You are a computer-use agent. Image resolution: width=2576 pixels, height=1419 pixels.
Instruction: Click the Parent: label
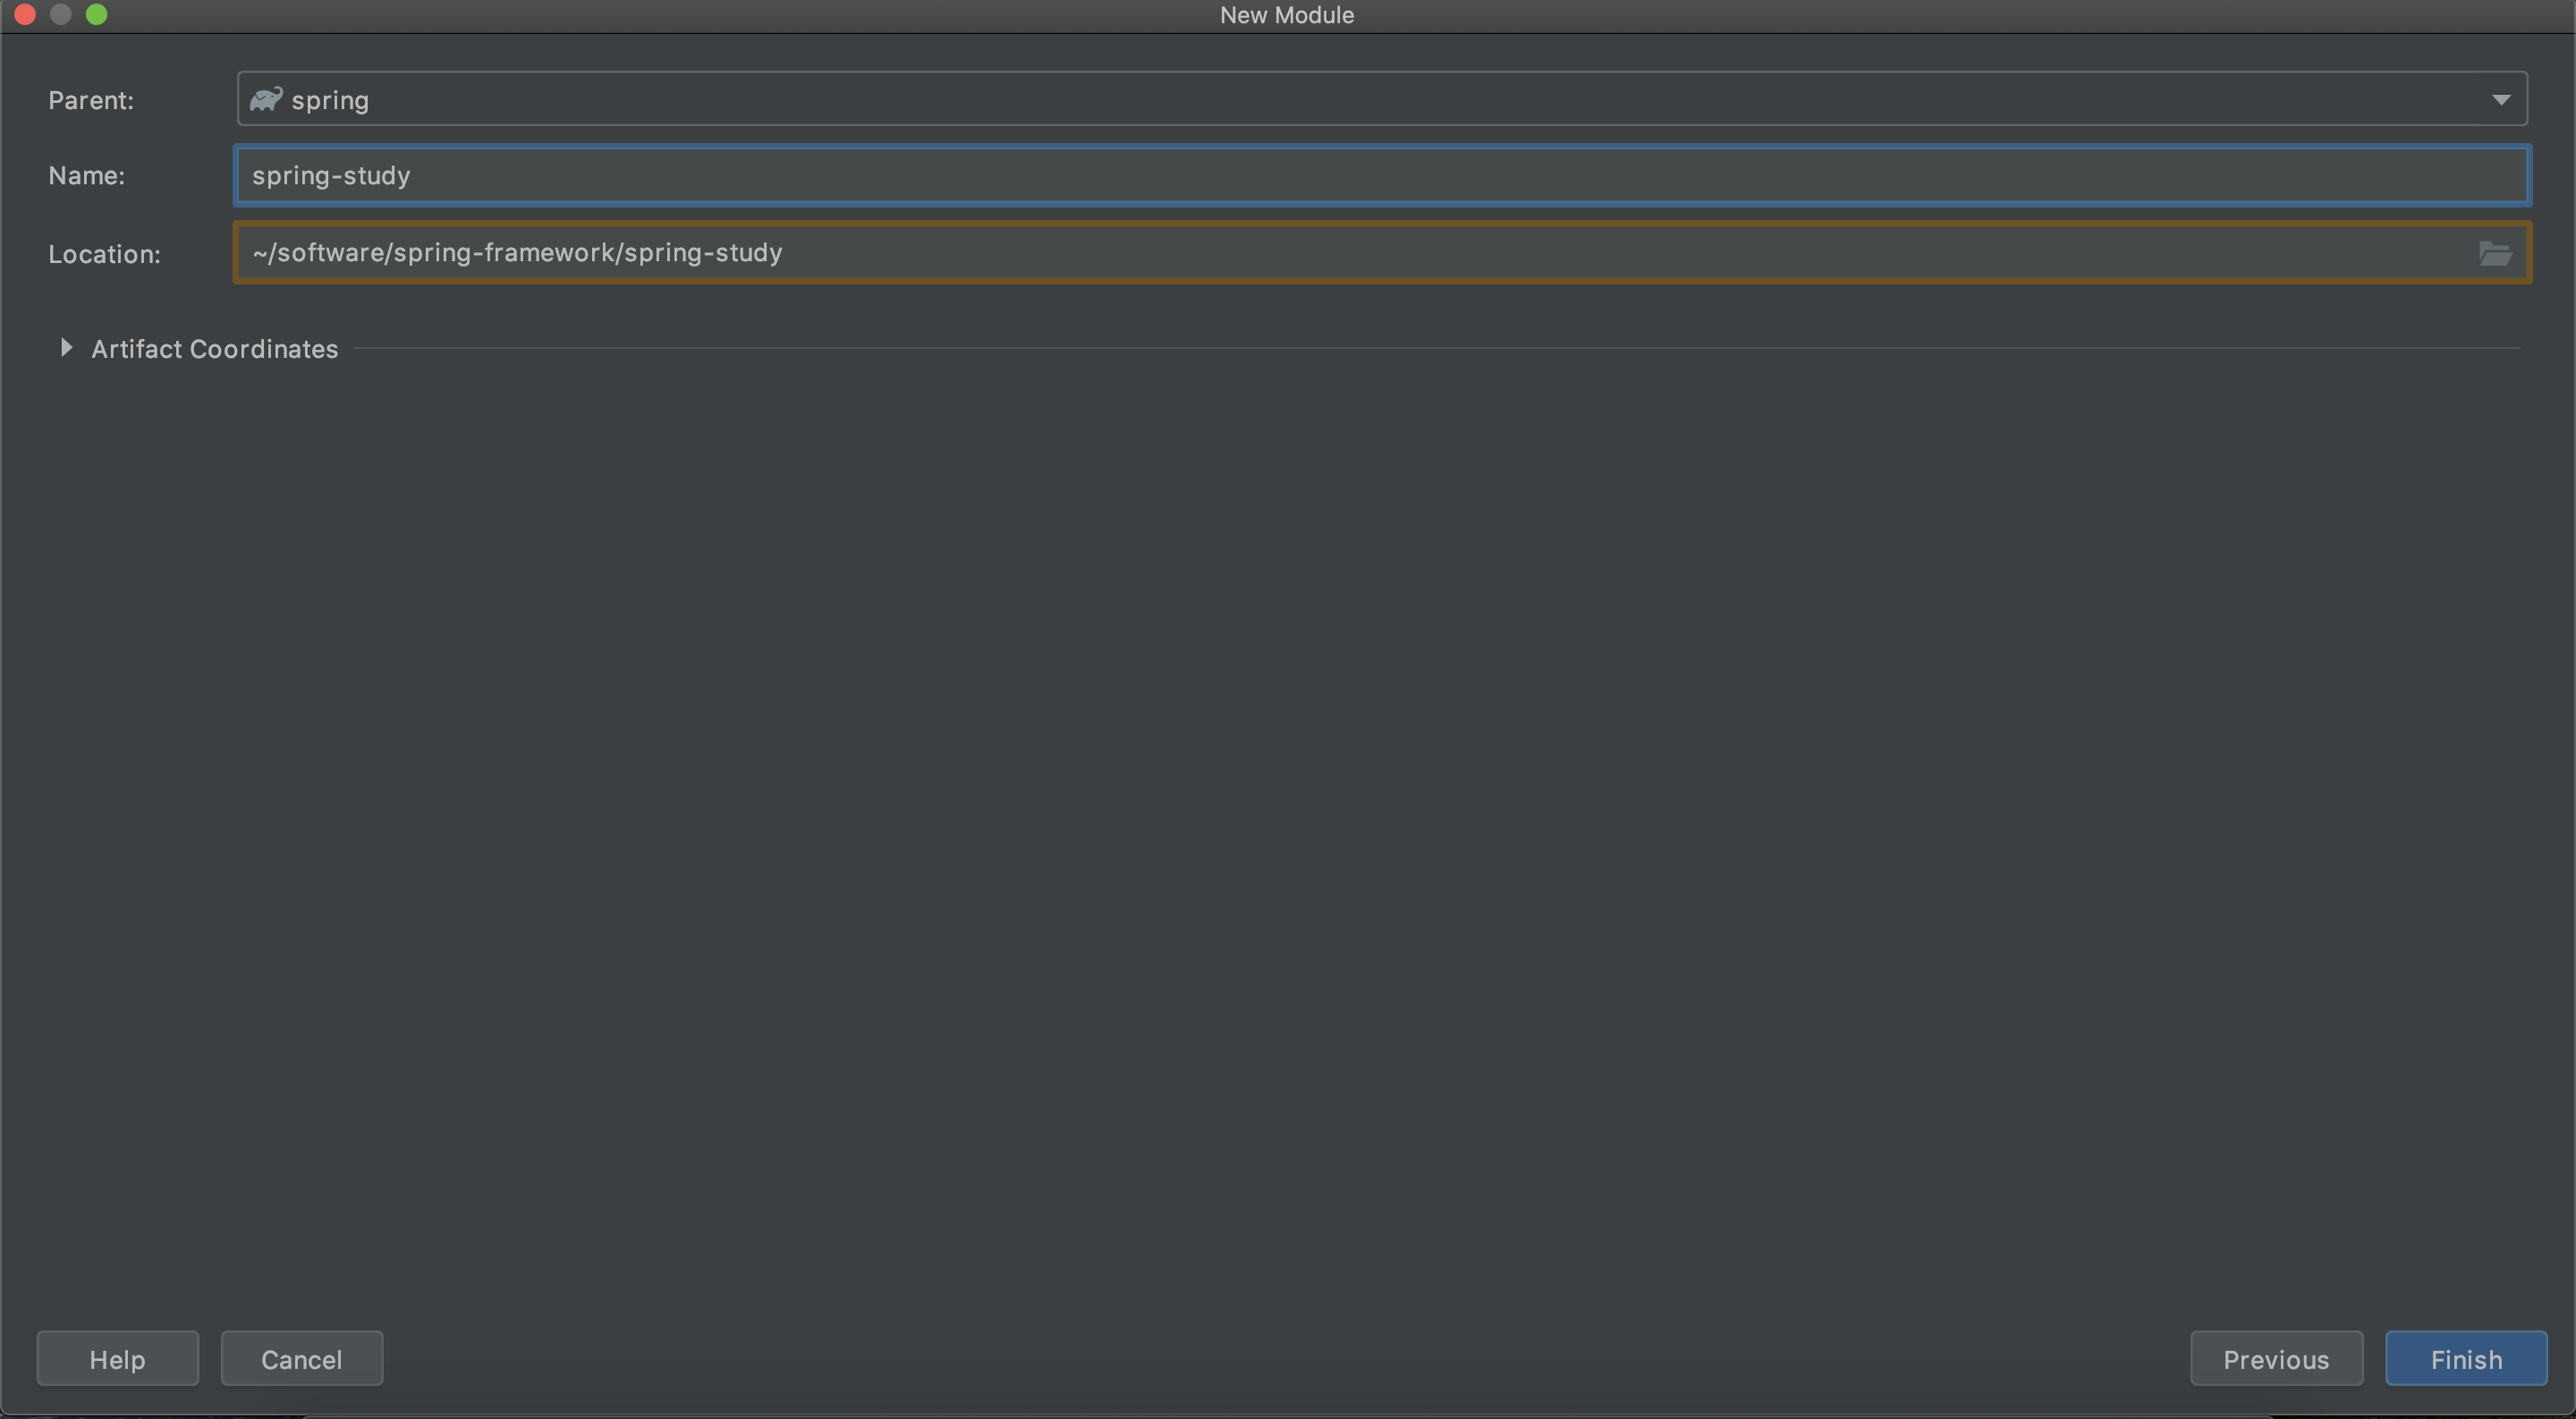tap(91, 100)
